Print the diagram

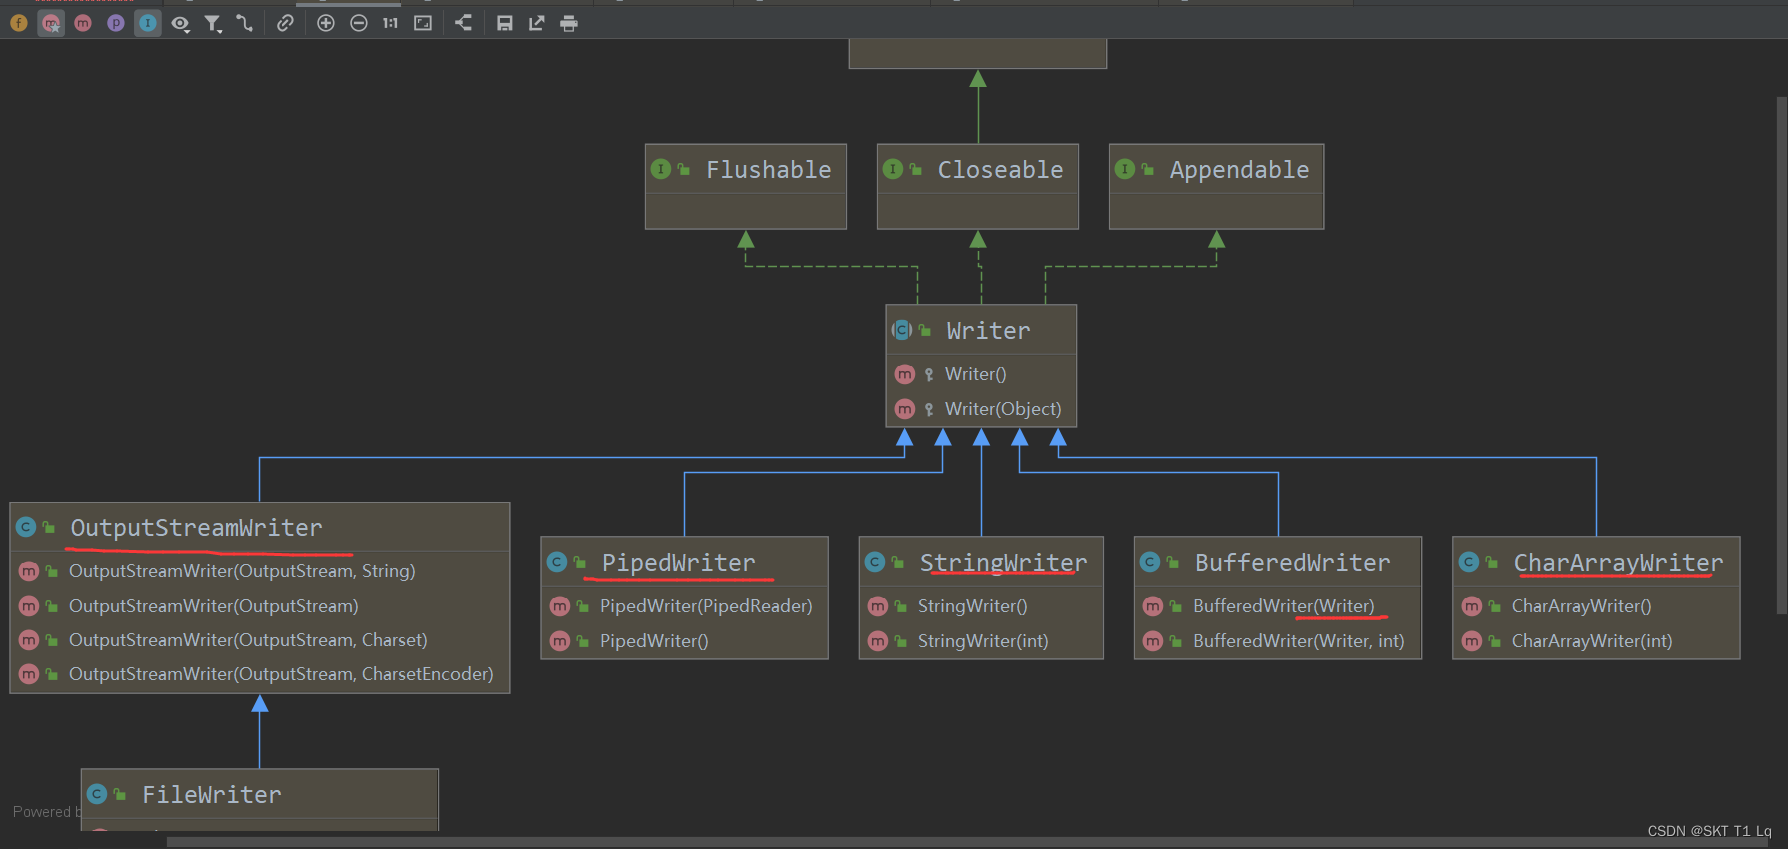click(x=569, y=23)
